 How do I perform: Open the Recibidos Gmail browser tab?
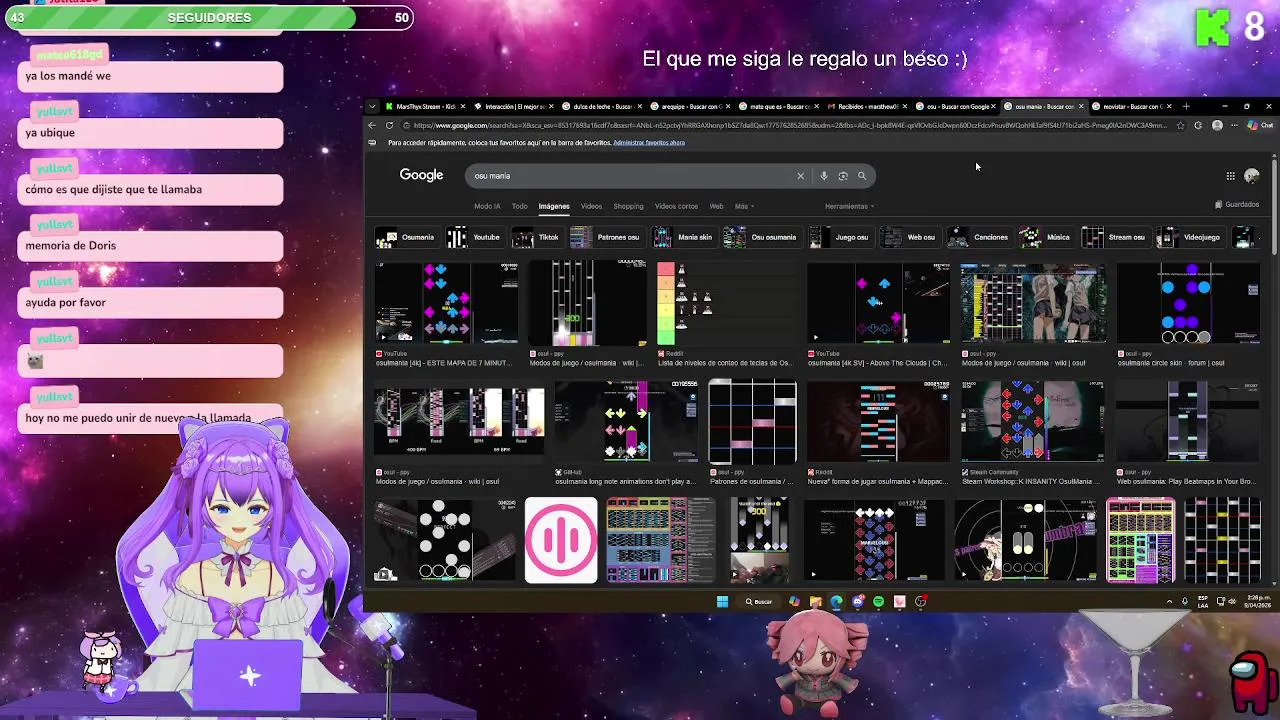(x=866, y=106)
